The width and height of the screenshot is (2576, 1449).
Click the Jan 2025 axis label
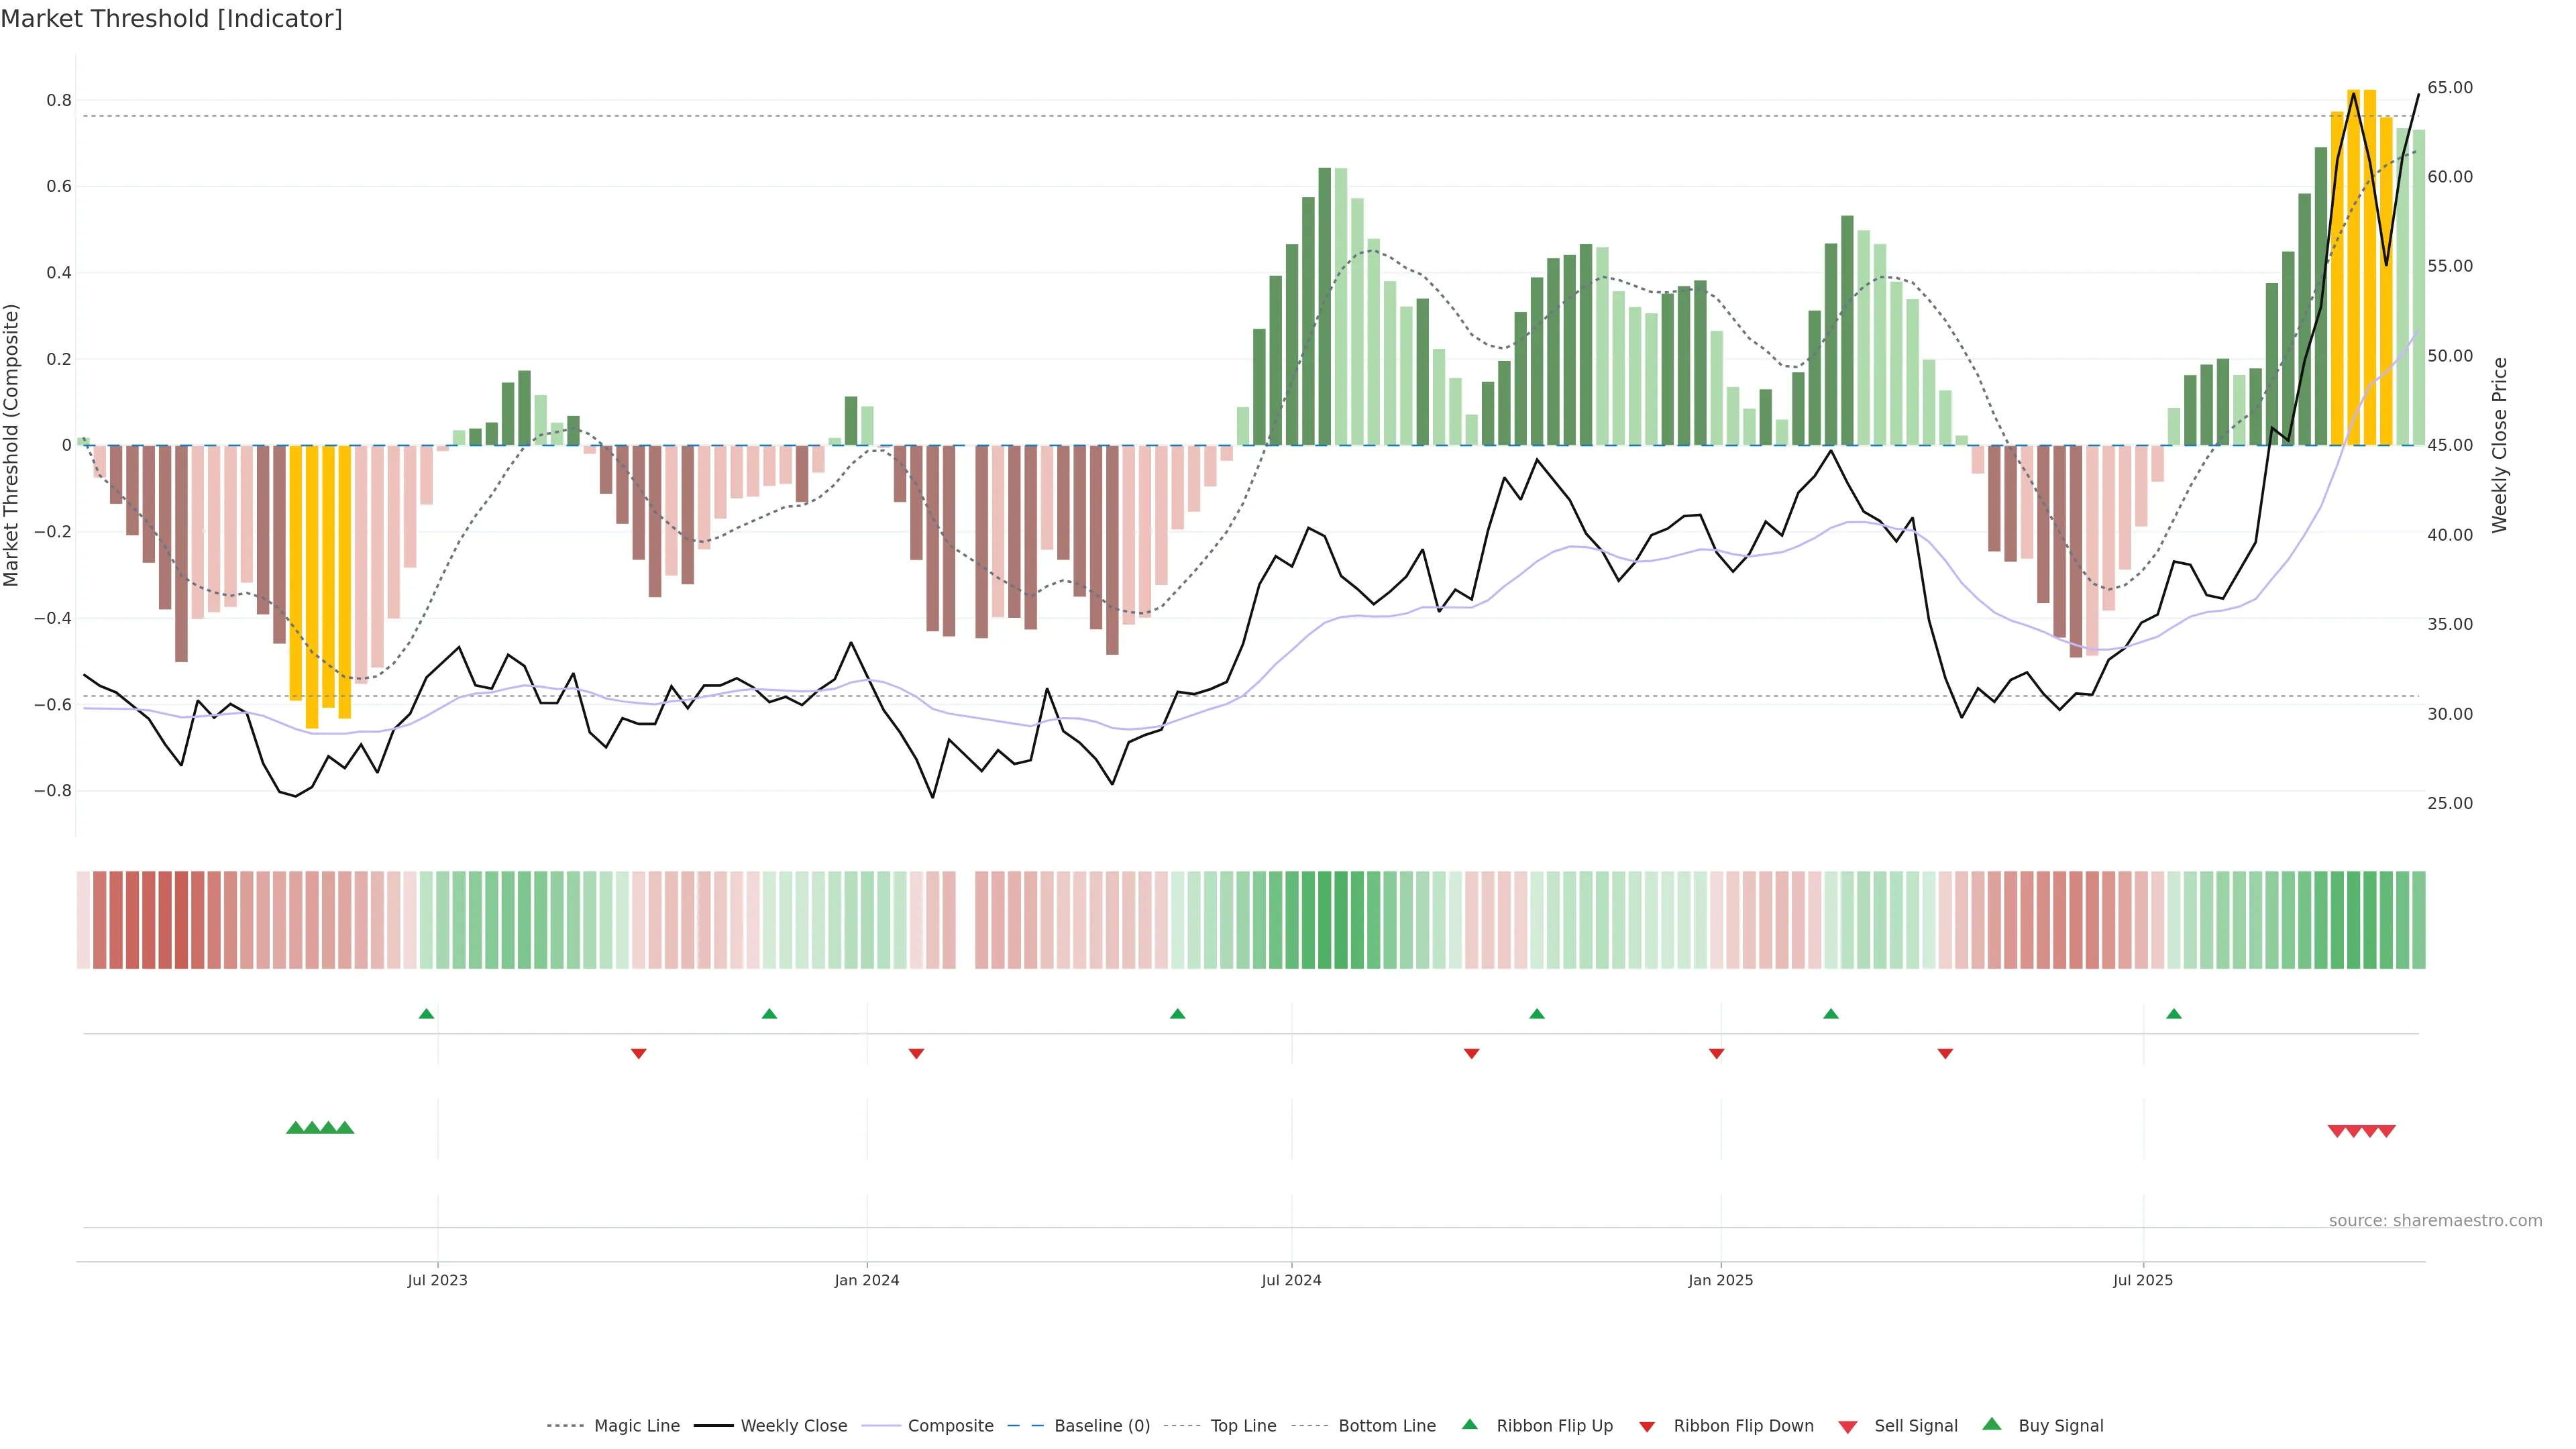click(1720, 1280)
